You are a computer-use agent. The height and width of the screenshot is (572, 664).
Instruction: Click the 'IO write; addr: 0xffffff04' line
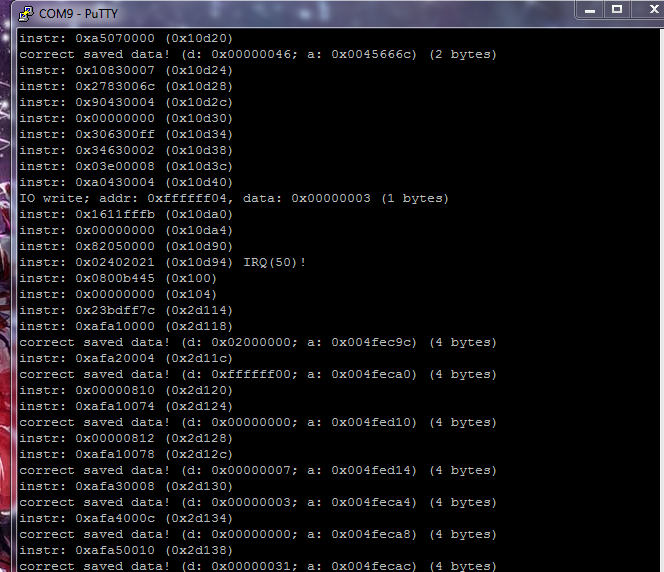(234, 199)
